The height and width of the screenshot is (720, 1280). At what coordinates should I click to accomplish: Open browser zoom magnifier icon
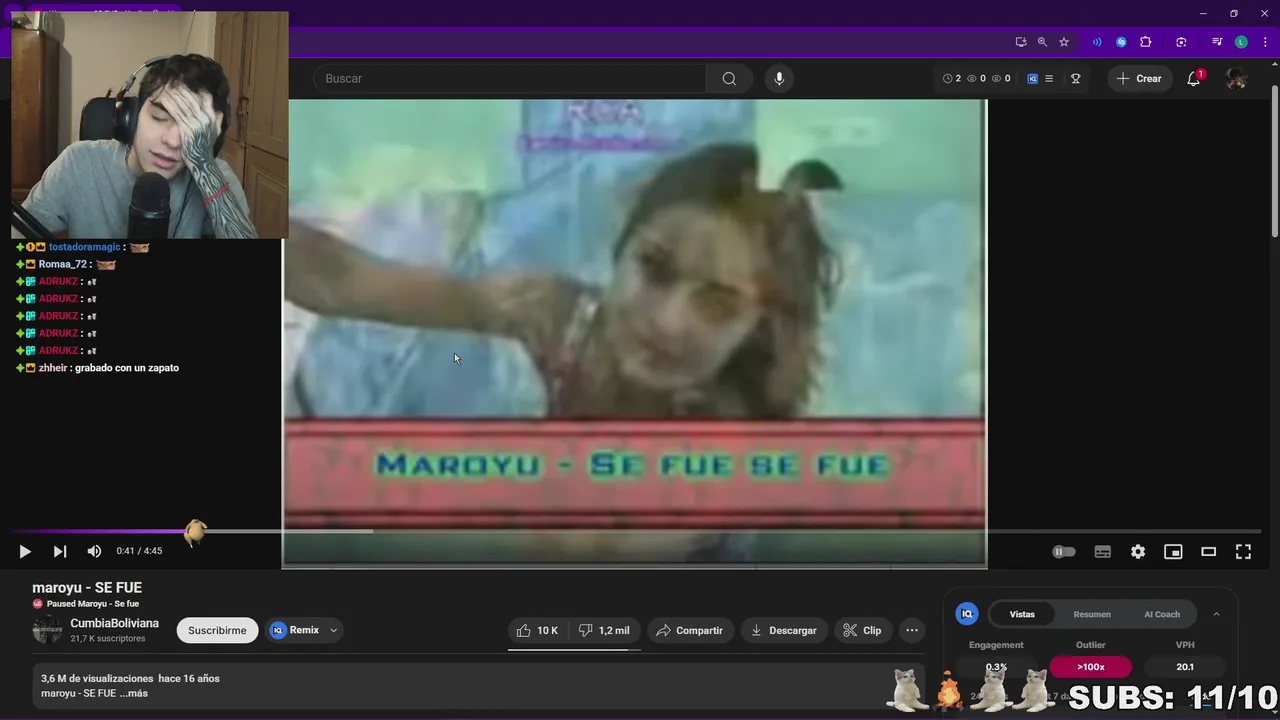tap(1042, 42)
